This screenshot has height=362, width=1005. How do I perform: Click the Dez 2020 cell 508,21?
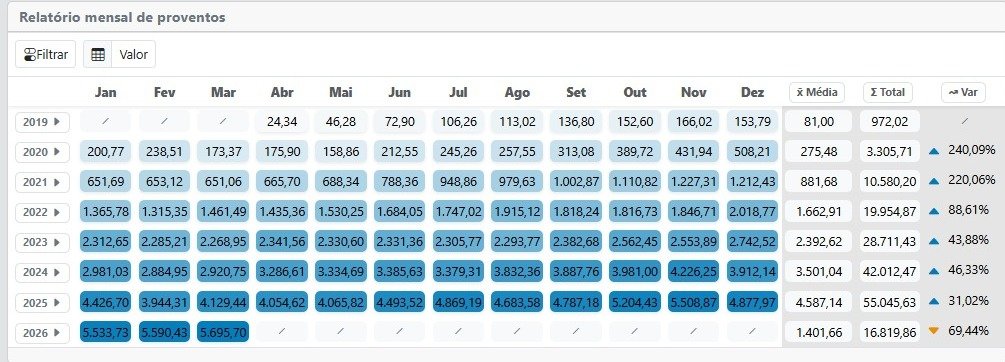(752, 151)
